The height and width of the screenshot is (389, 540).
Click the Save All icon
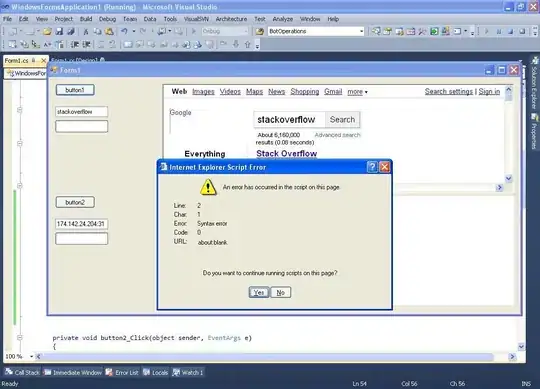[71, 32]
